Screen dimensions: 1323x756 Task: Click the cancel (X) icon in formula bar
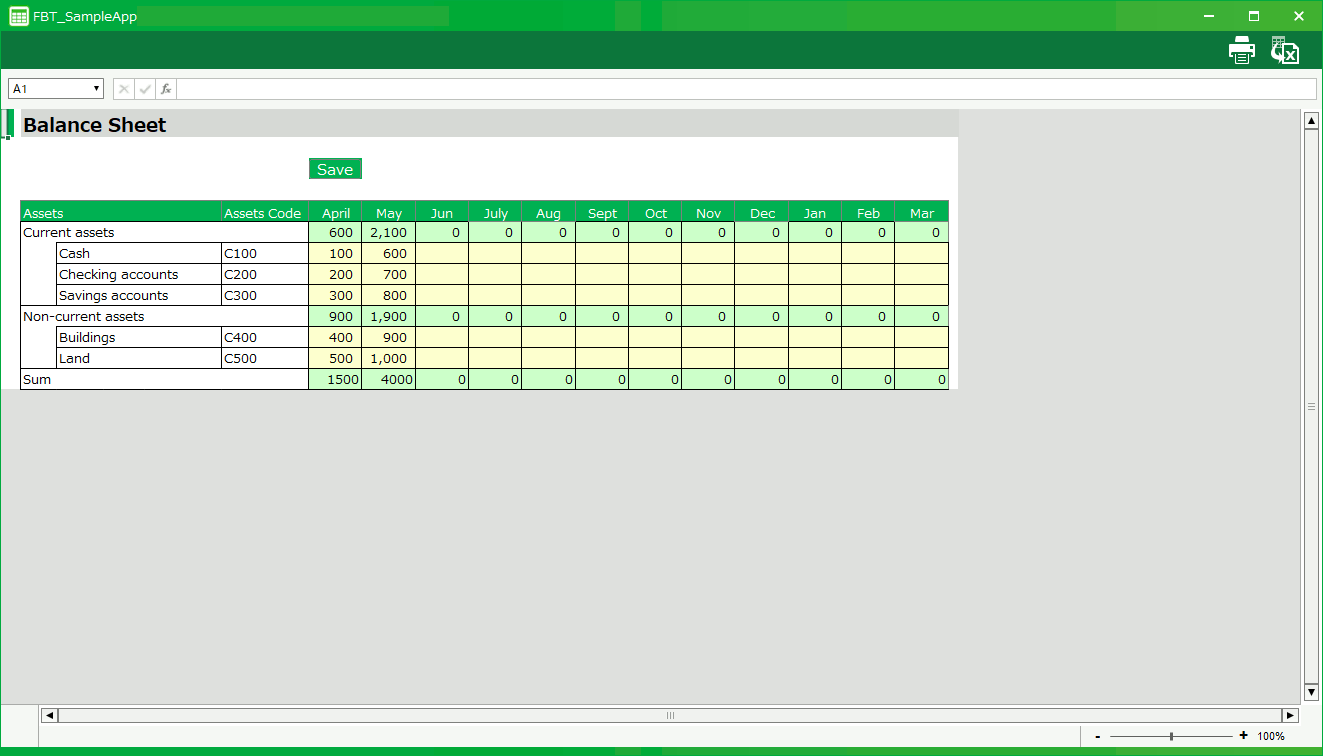(x=124, y=89)
